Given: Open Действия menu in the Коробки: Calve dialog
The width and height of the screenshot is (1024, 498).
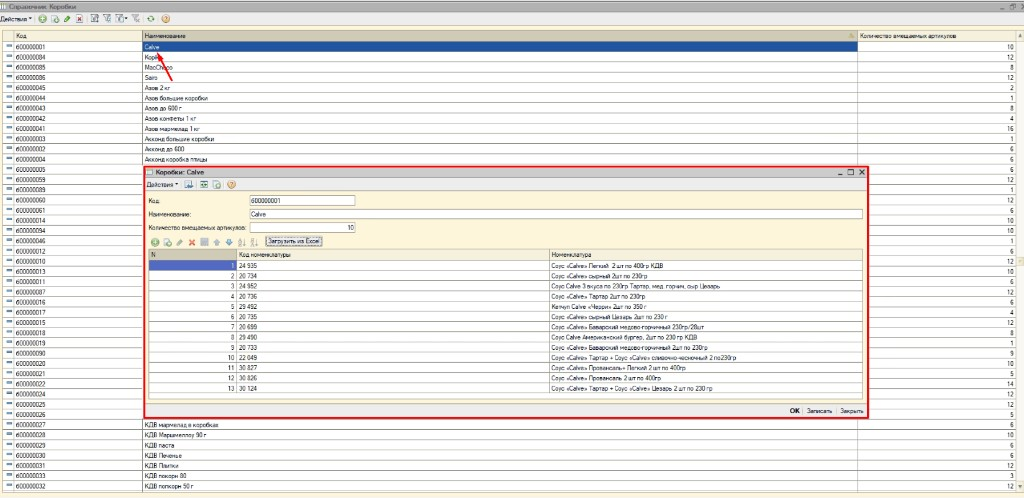Looking at the screenshot, I should tap(162, 185).
